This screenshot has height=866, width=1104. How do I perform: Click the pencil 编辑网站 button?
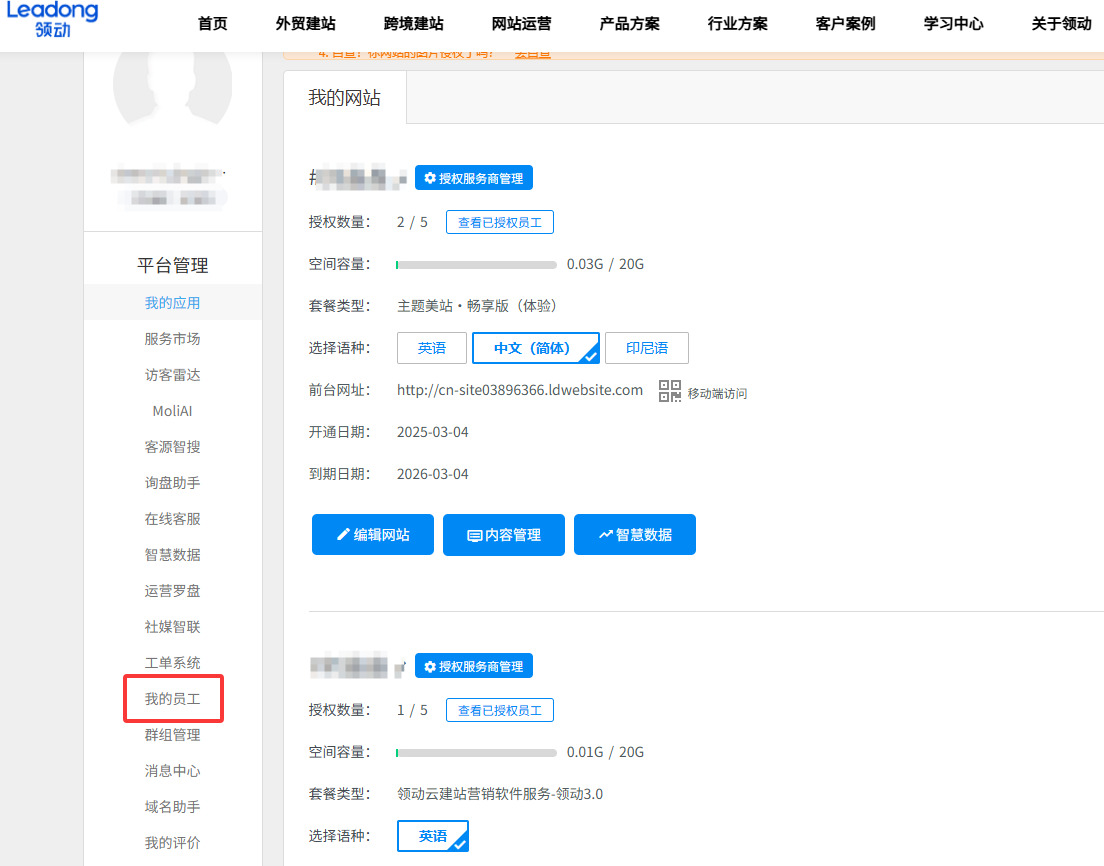coord(372,534)
